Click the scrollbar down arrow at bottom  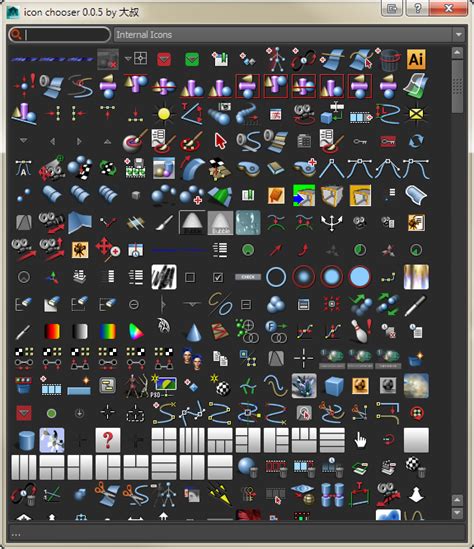pyautogui.click(x=457, y=513)
